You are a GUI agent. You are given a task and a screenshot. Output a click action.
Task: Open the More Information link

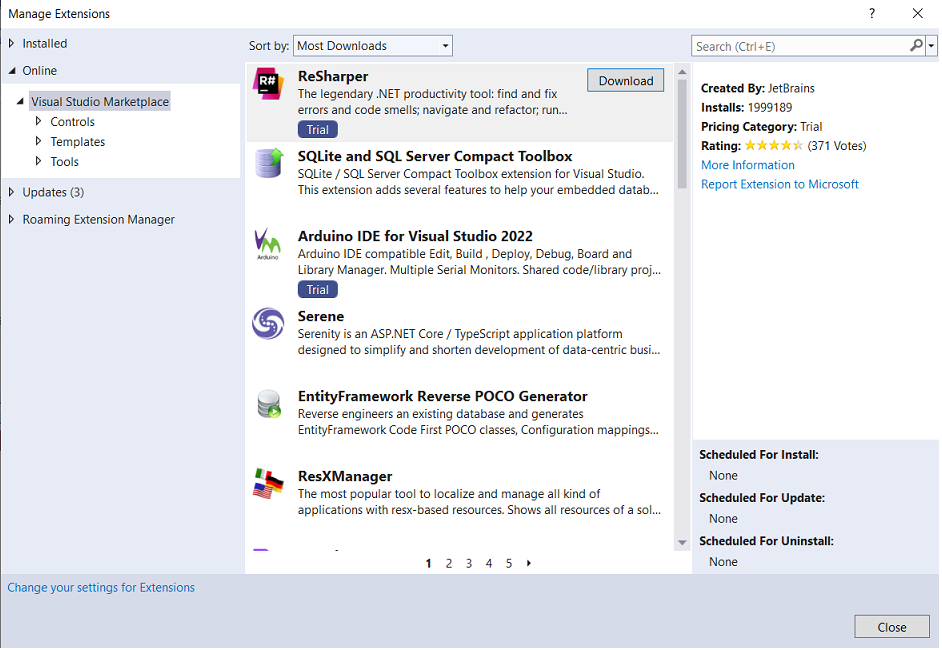click(x=747, y=165)
